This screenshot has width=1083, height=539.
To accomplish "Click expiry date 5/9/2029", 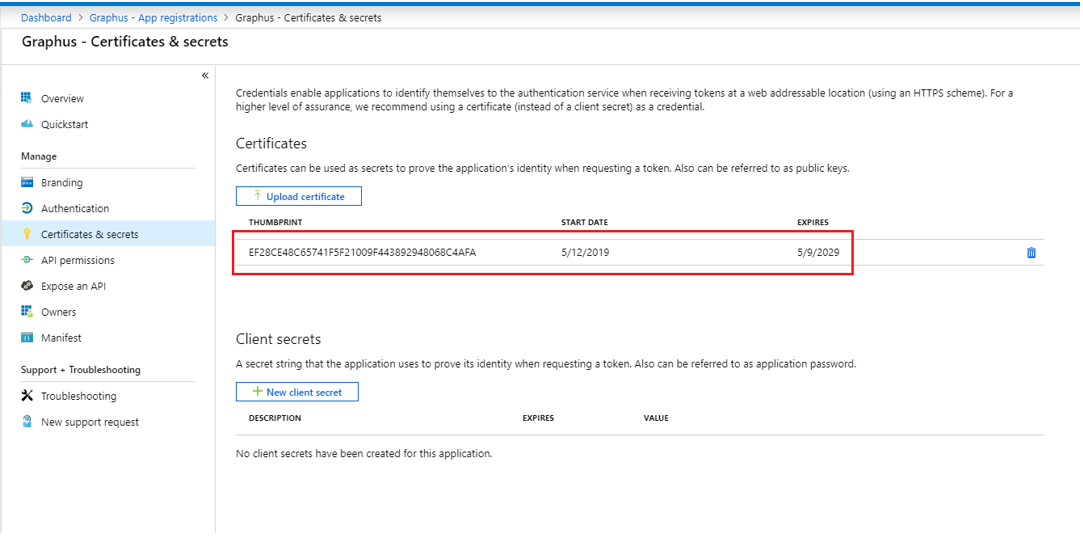I will coord(818,253).
